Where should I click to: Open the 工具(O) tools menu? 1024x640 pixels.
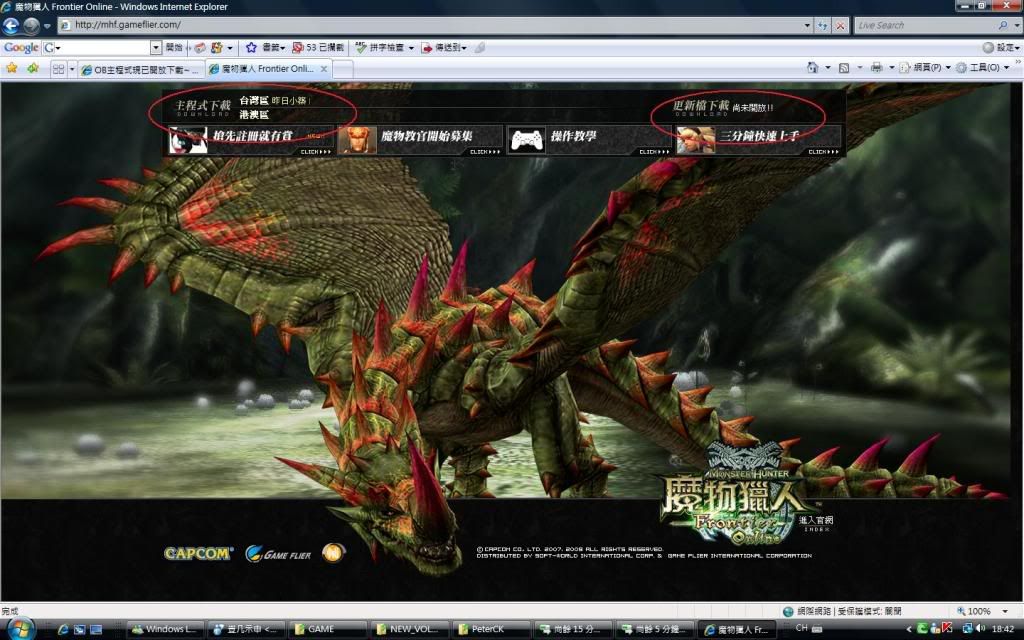coord(982,67)
